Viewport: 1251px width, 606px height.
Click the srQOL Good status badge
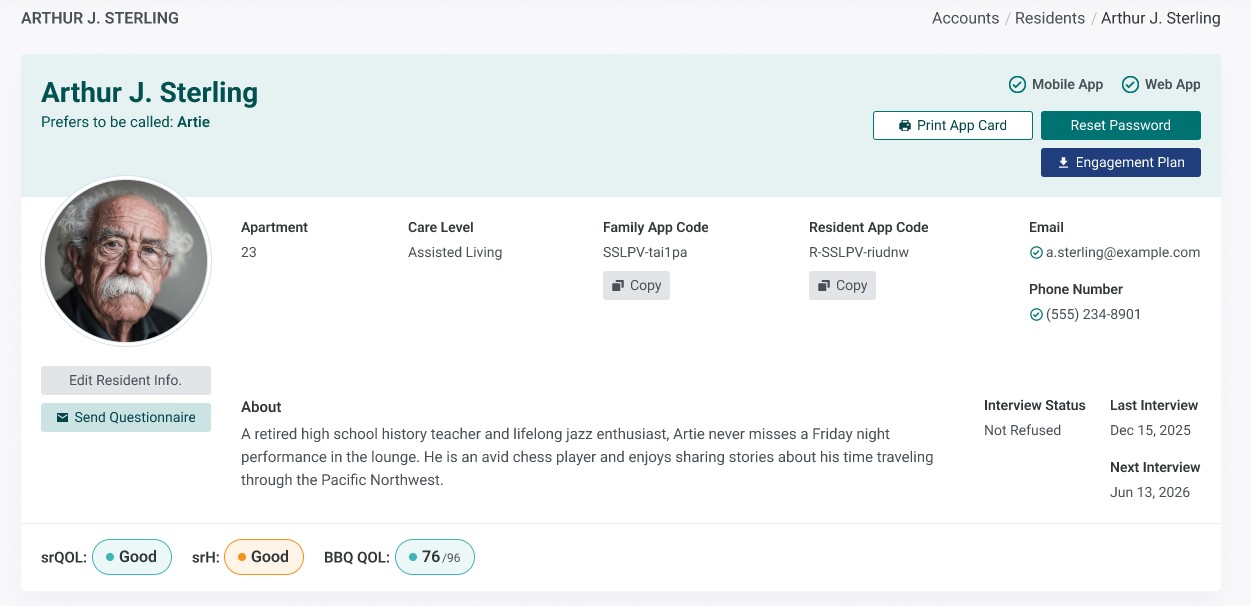[132, 557]
